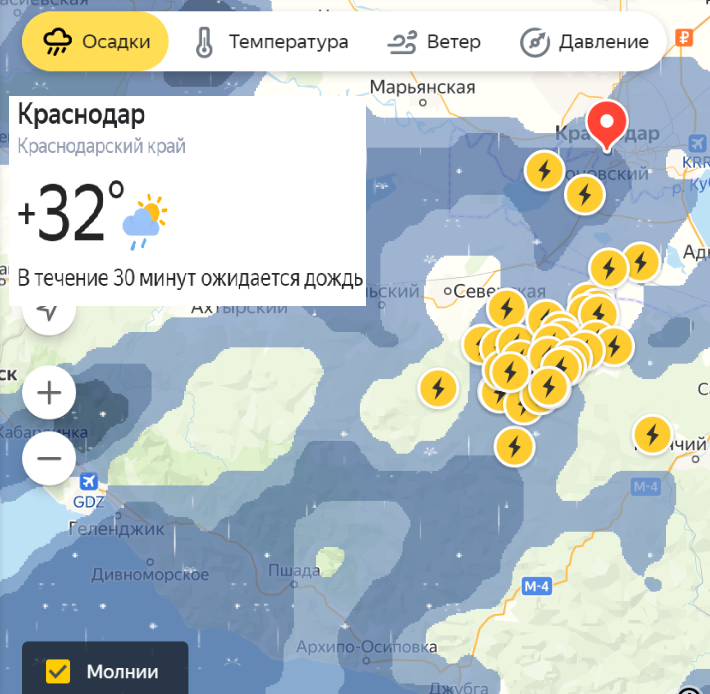
Task: Zoom in with the plus button
Action: click(x=49, y=392)
